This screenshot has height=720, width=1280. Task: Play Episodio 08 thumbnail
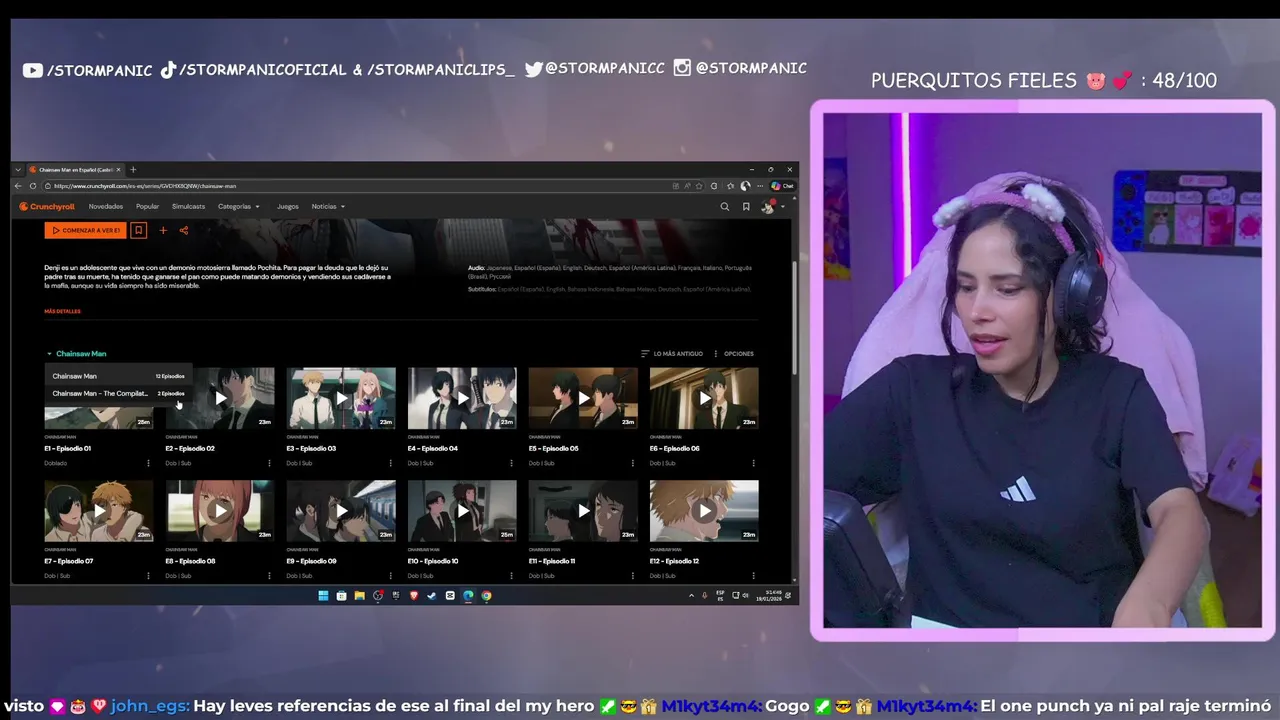(x=220, y=511)
